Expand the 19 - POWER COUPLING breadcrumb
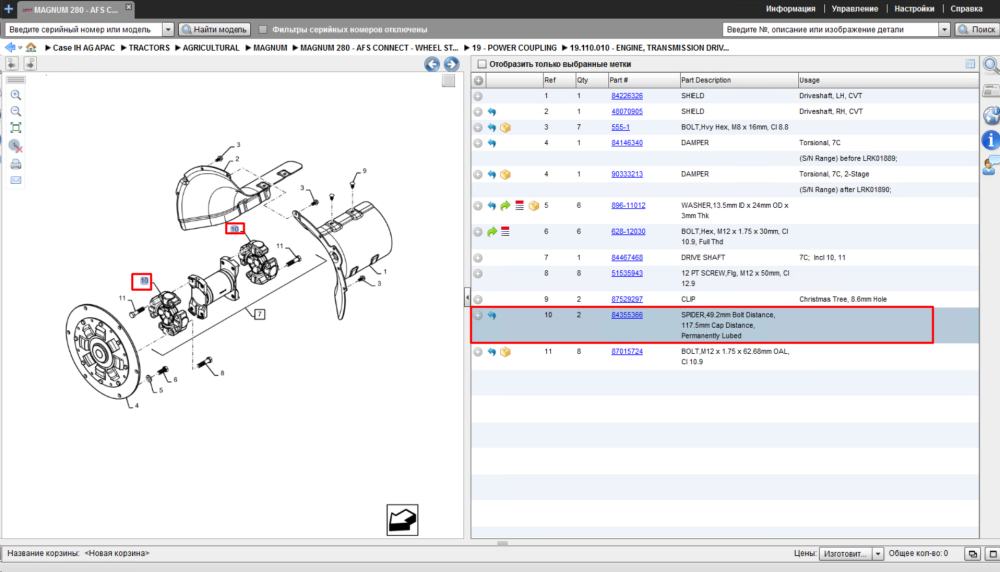 click(x=467, y=48)
